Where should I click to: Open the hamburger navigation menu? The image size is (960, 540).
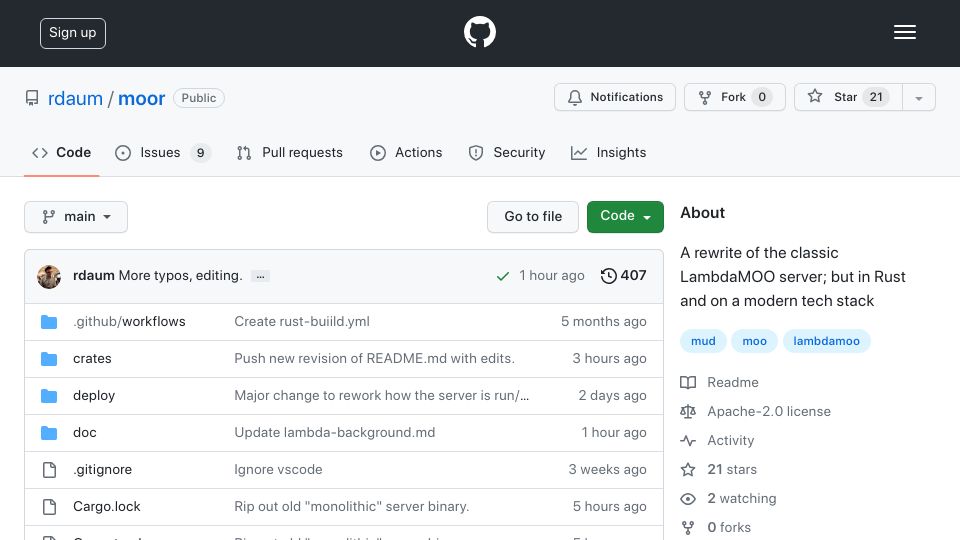(904, 32)
